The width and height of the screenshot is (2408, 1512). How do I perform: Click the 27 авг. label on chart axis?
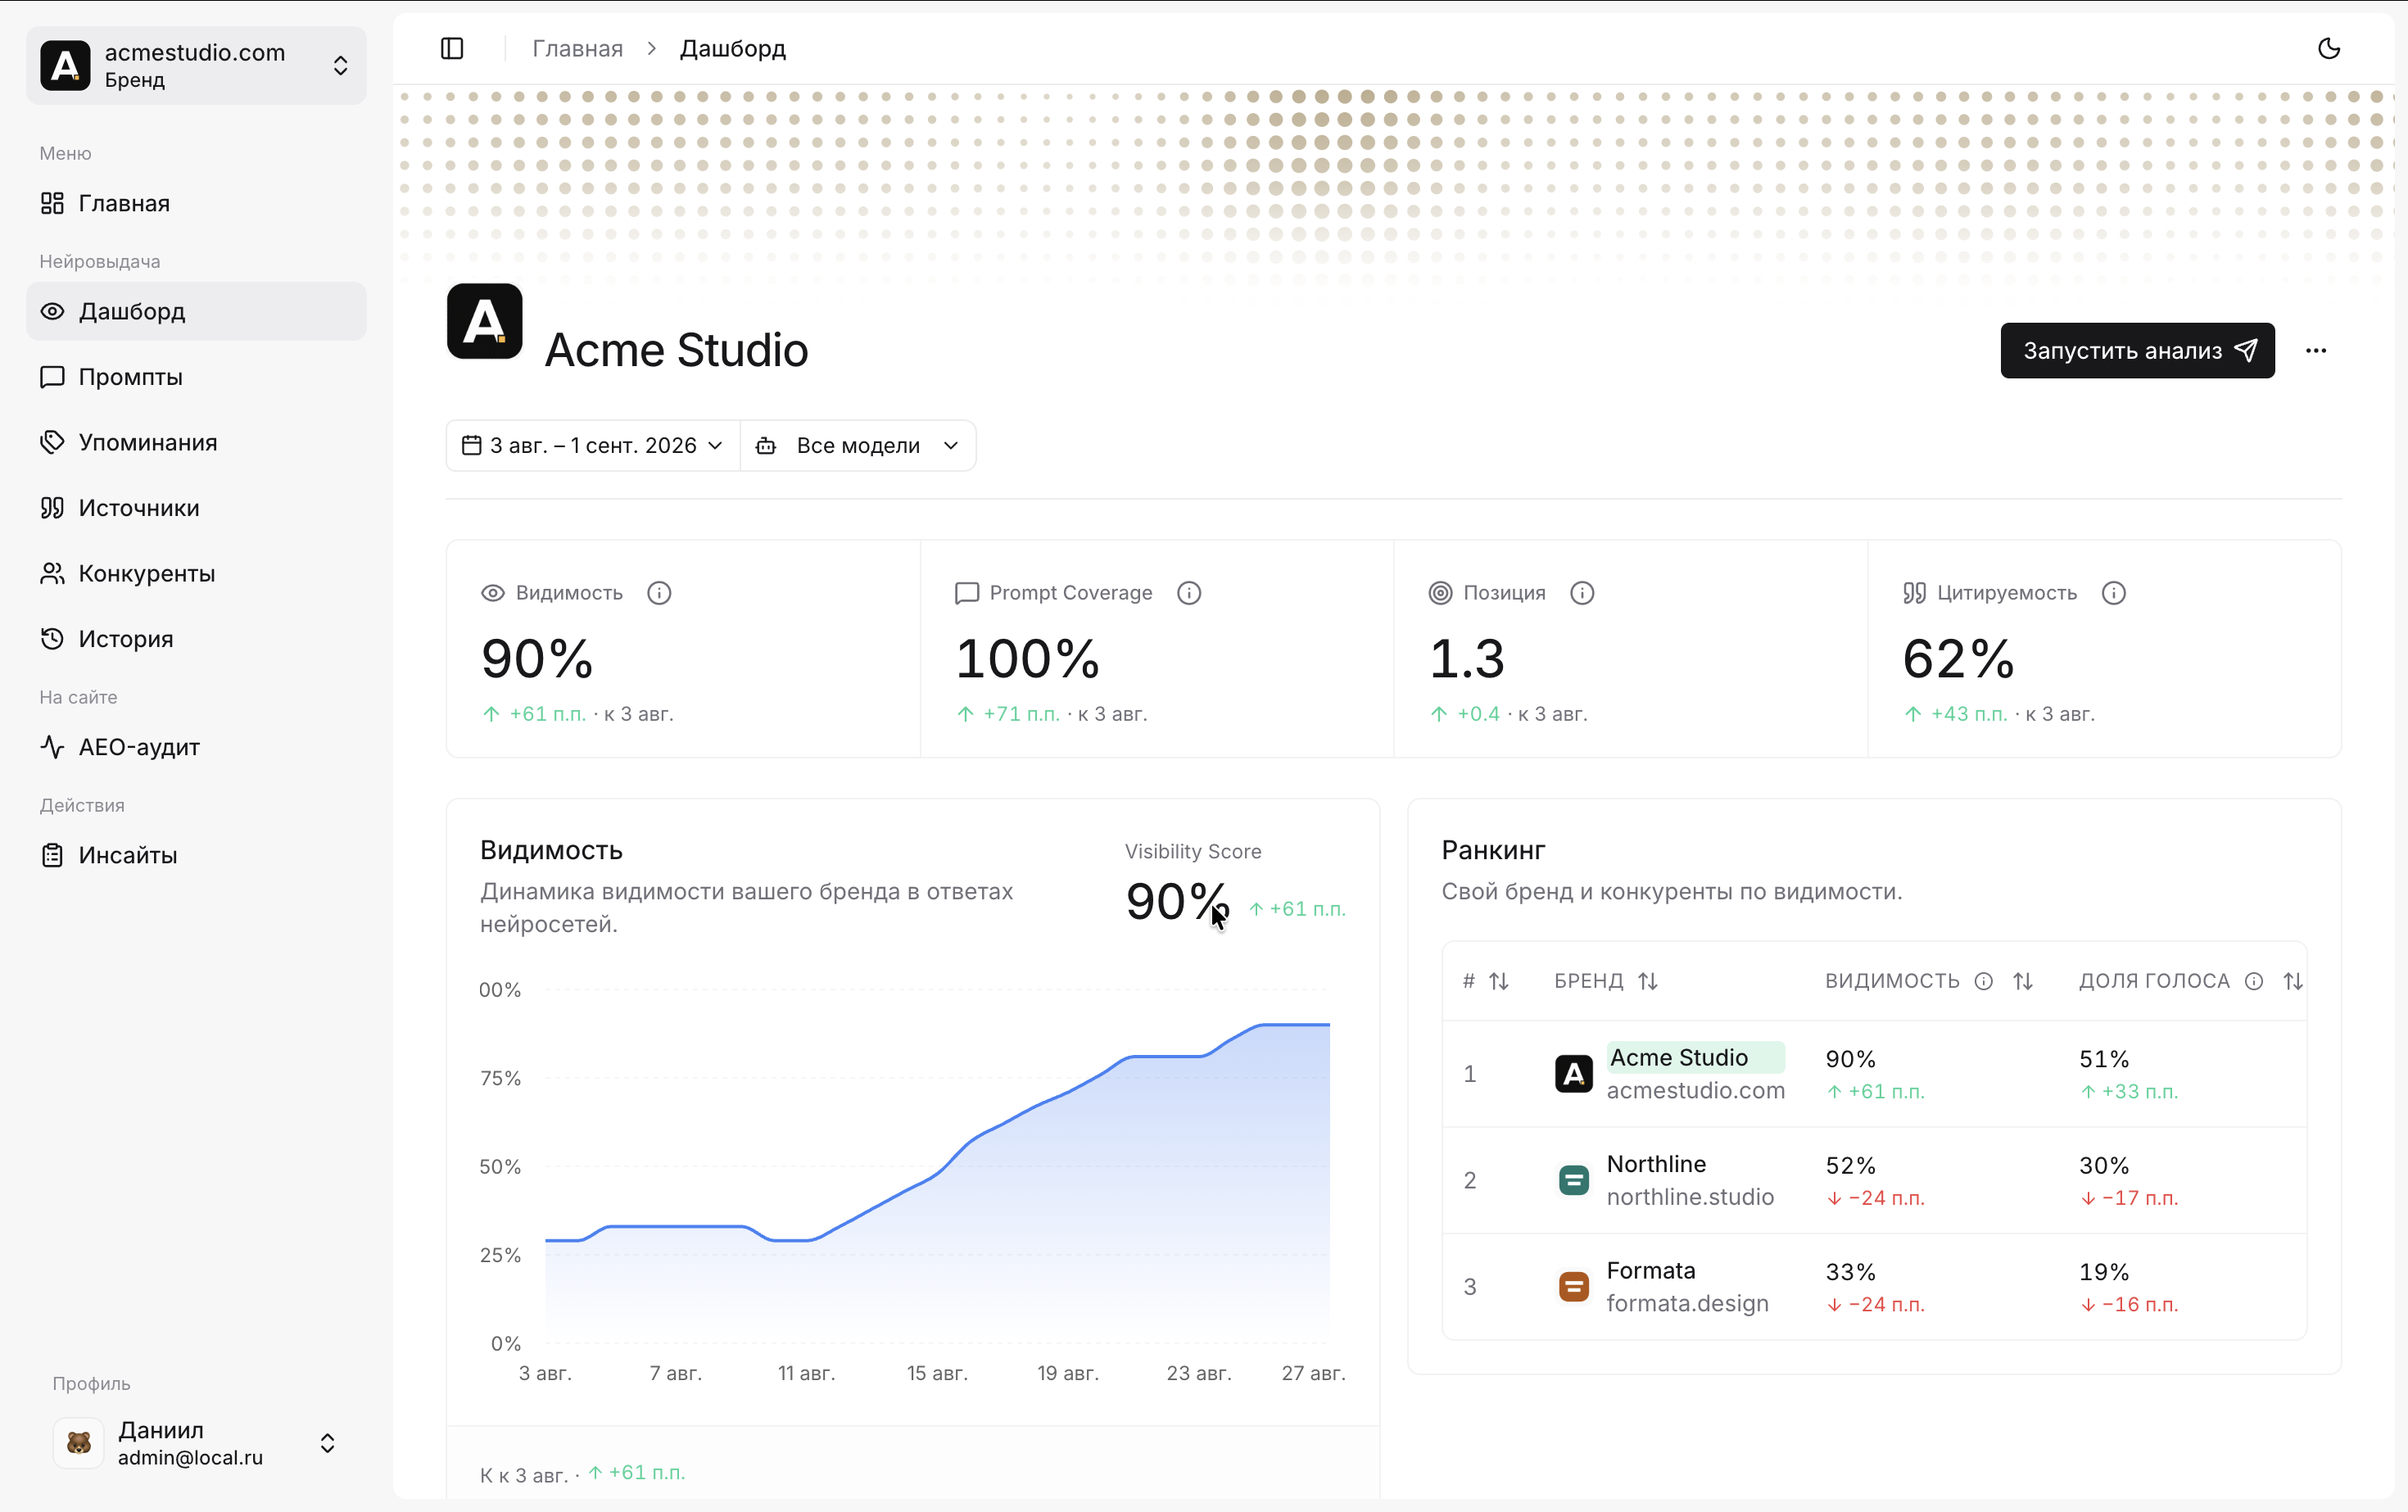1313,1373
